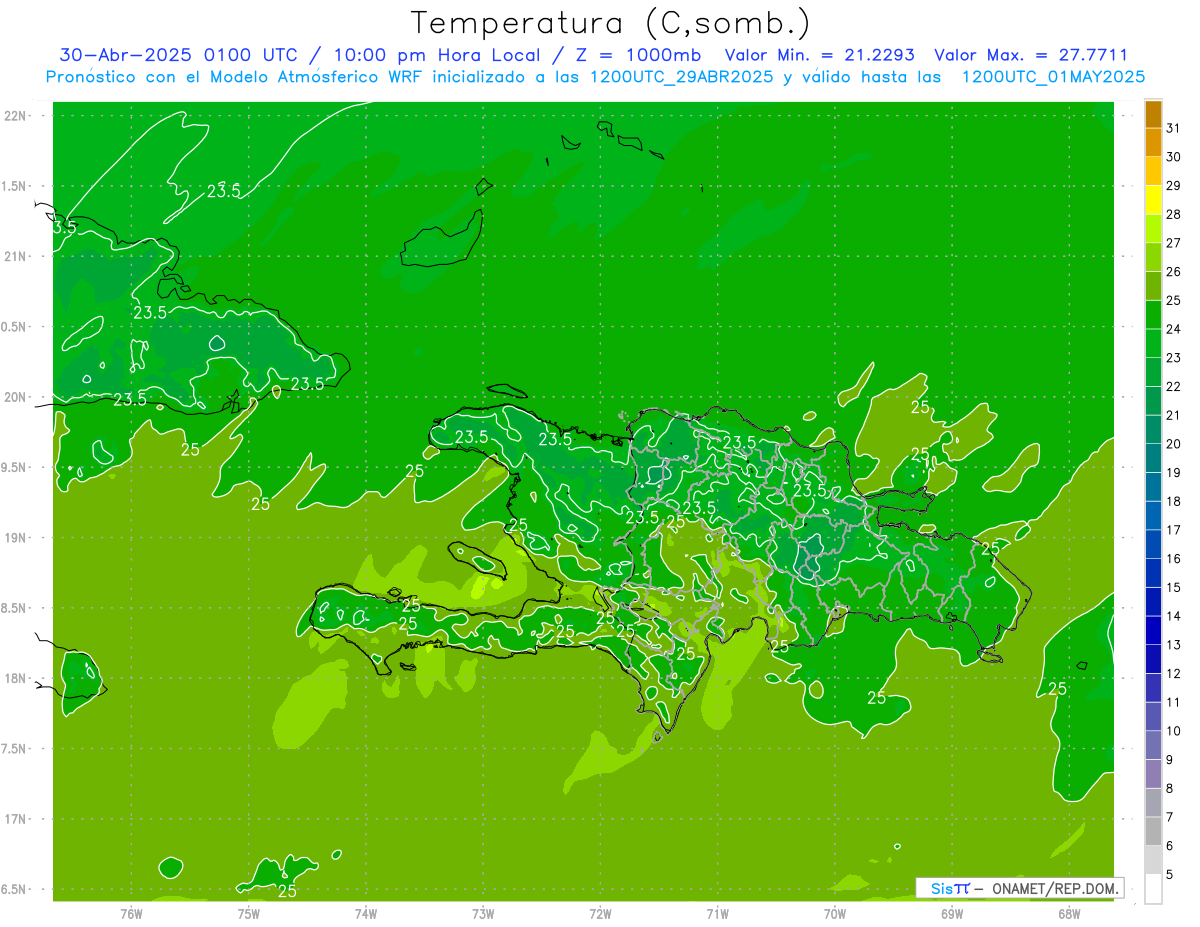This screenshot has height=927, width=1200.
Task: Click the legend color block between 23 and 24
Action: click(1153, 343)
